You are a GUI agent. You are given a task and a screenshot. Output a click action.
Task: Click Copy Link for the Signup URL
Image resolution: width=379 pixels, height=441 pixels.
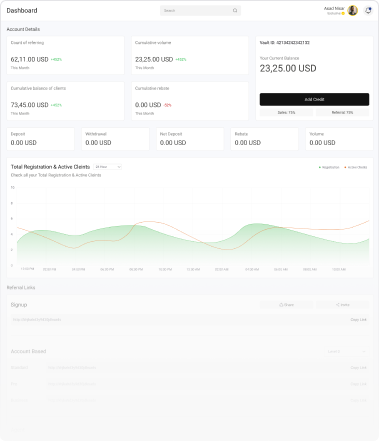tap(358, 320)
